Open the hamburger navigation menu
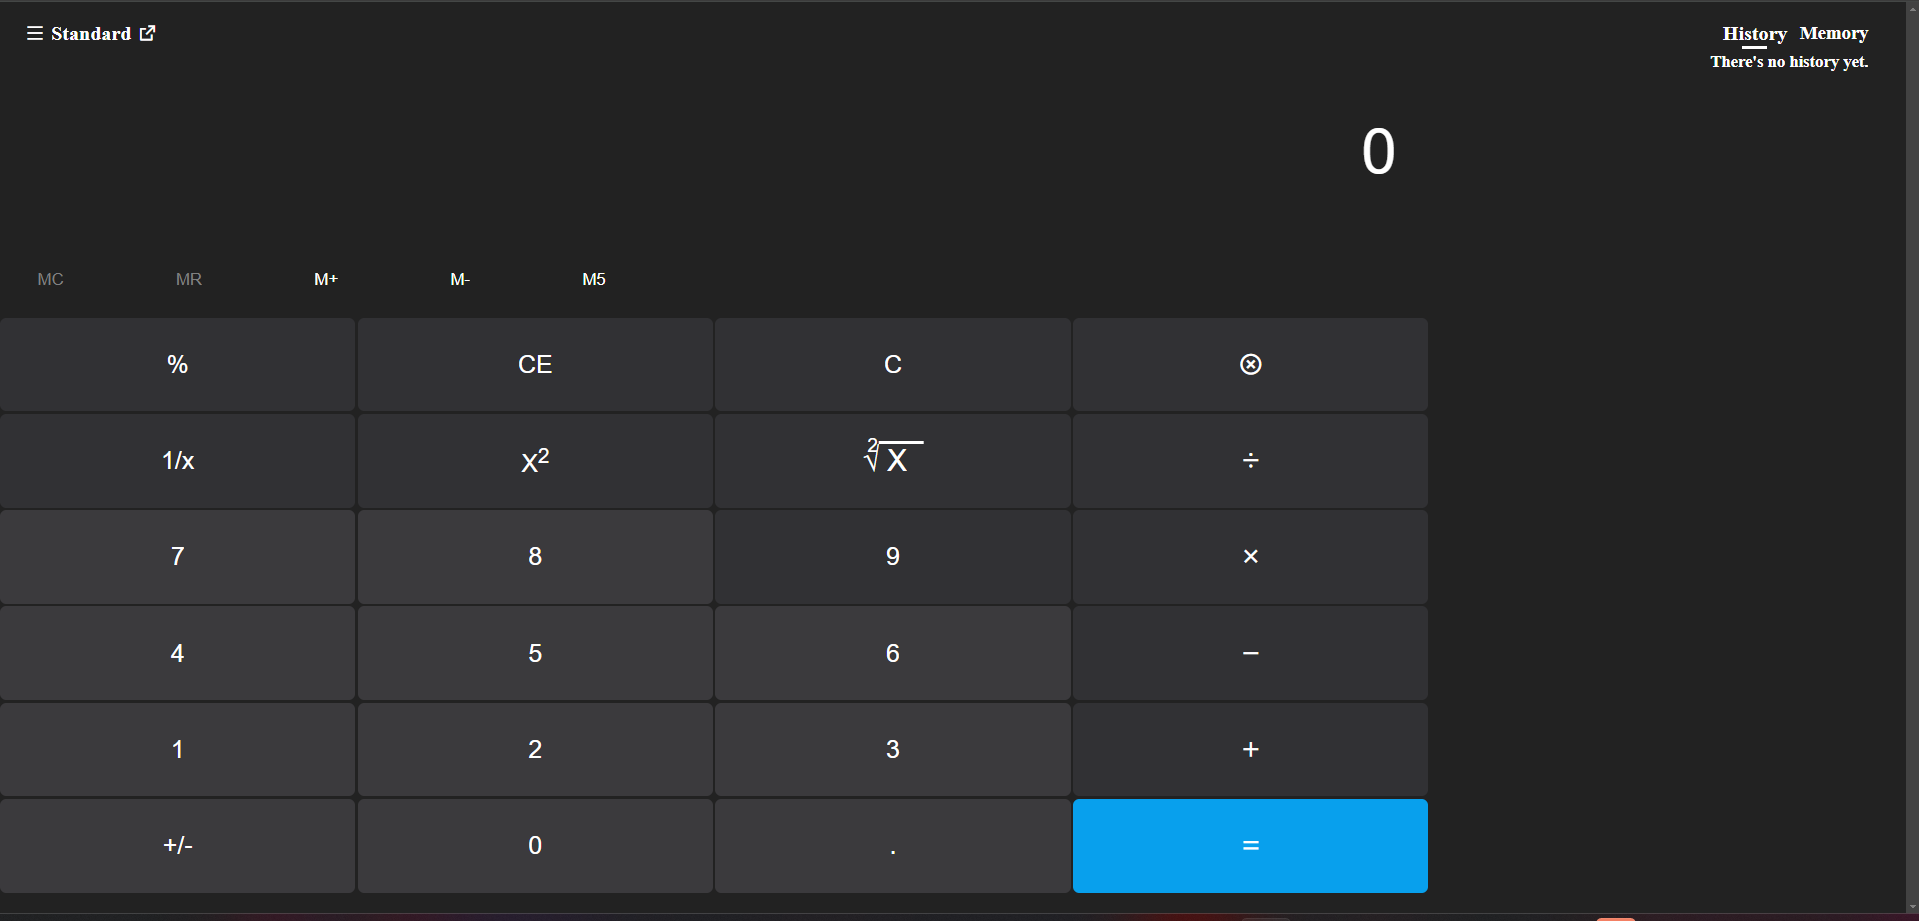Screen dimensions: 1919x921 click(x=34, y=33)
